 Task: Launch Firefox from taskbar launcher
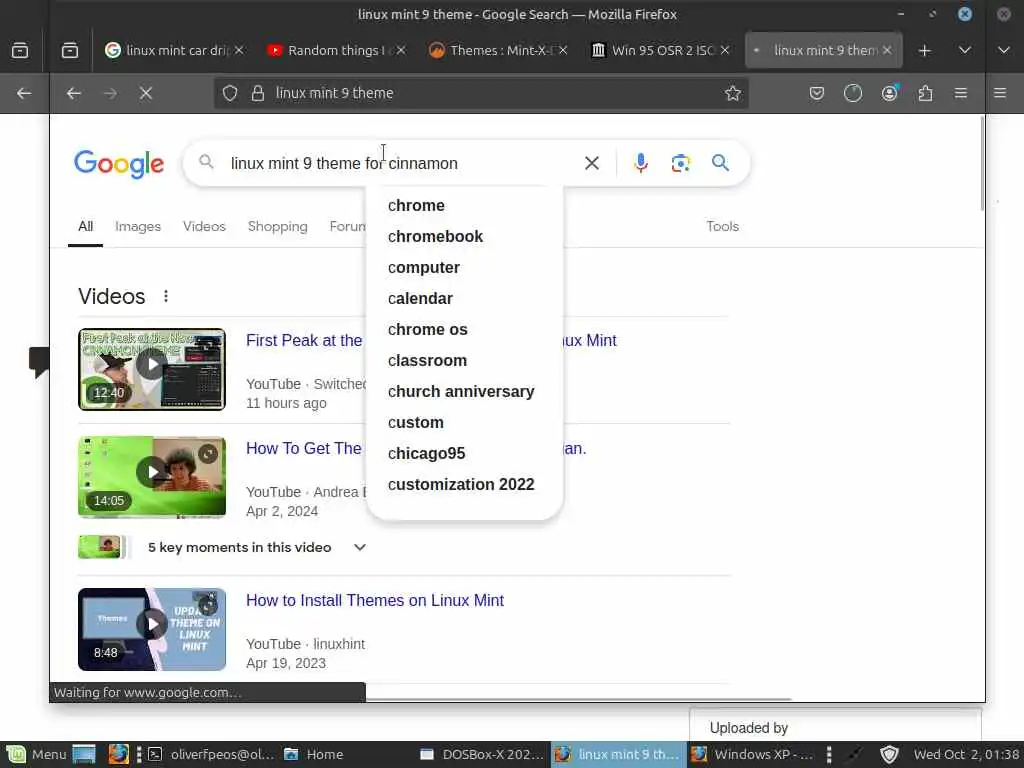tap(118, 754)
